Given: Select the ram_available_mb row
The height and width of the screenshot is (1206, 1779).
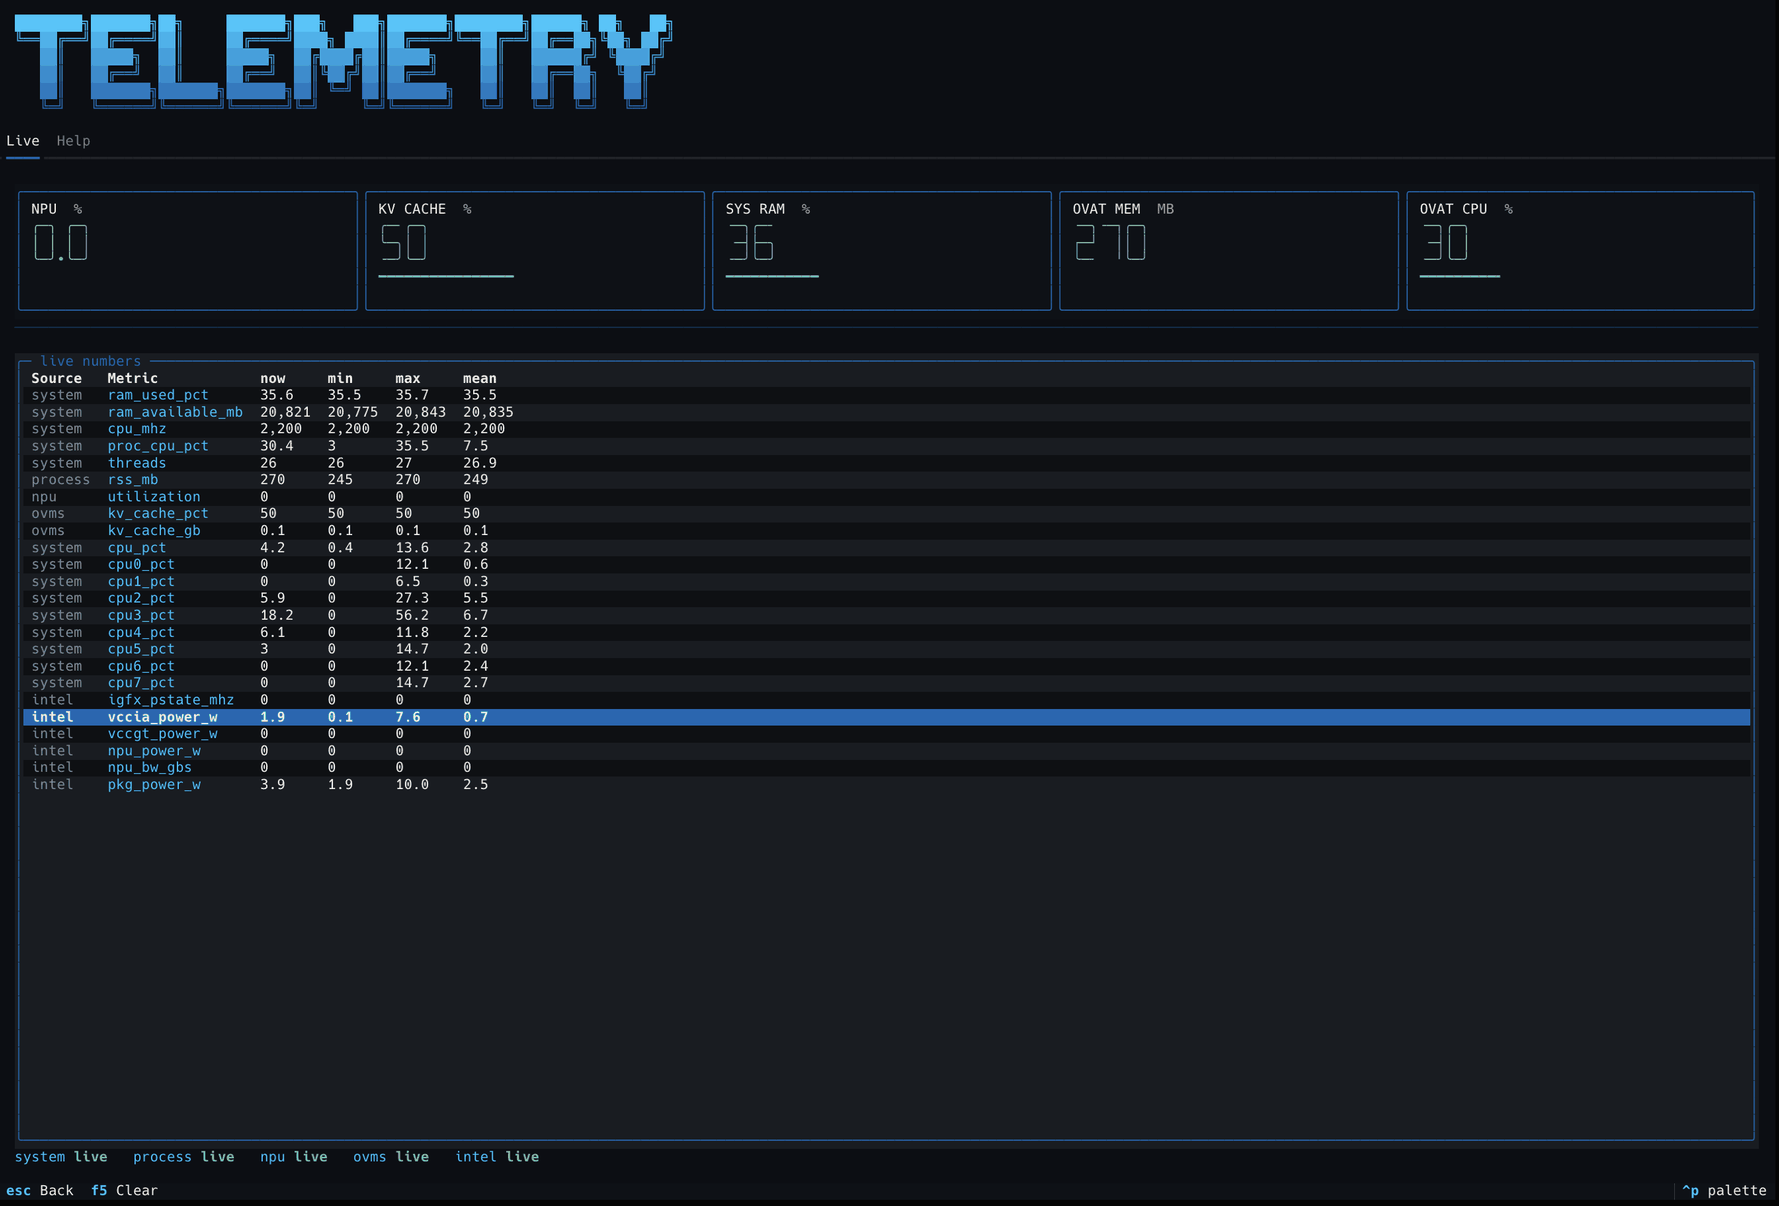Looking at the screenshot, I should point(886,412).
